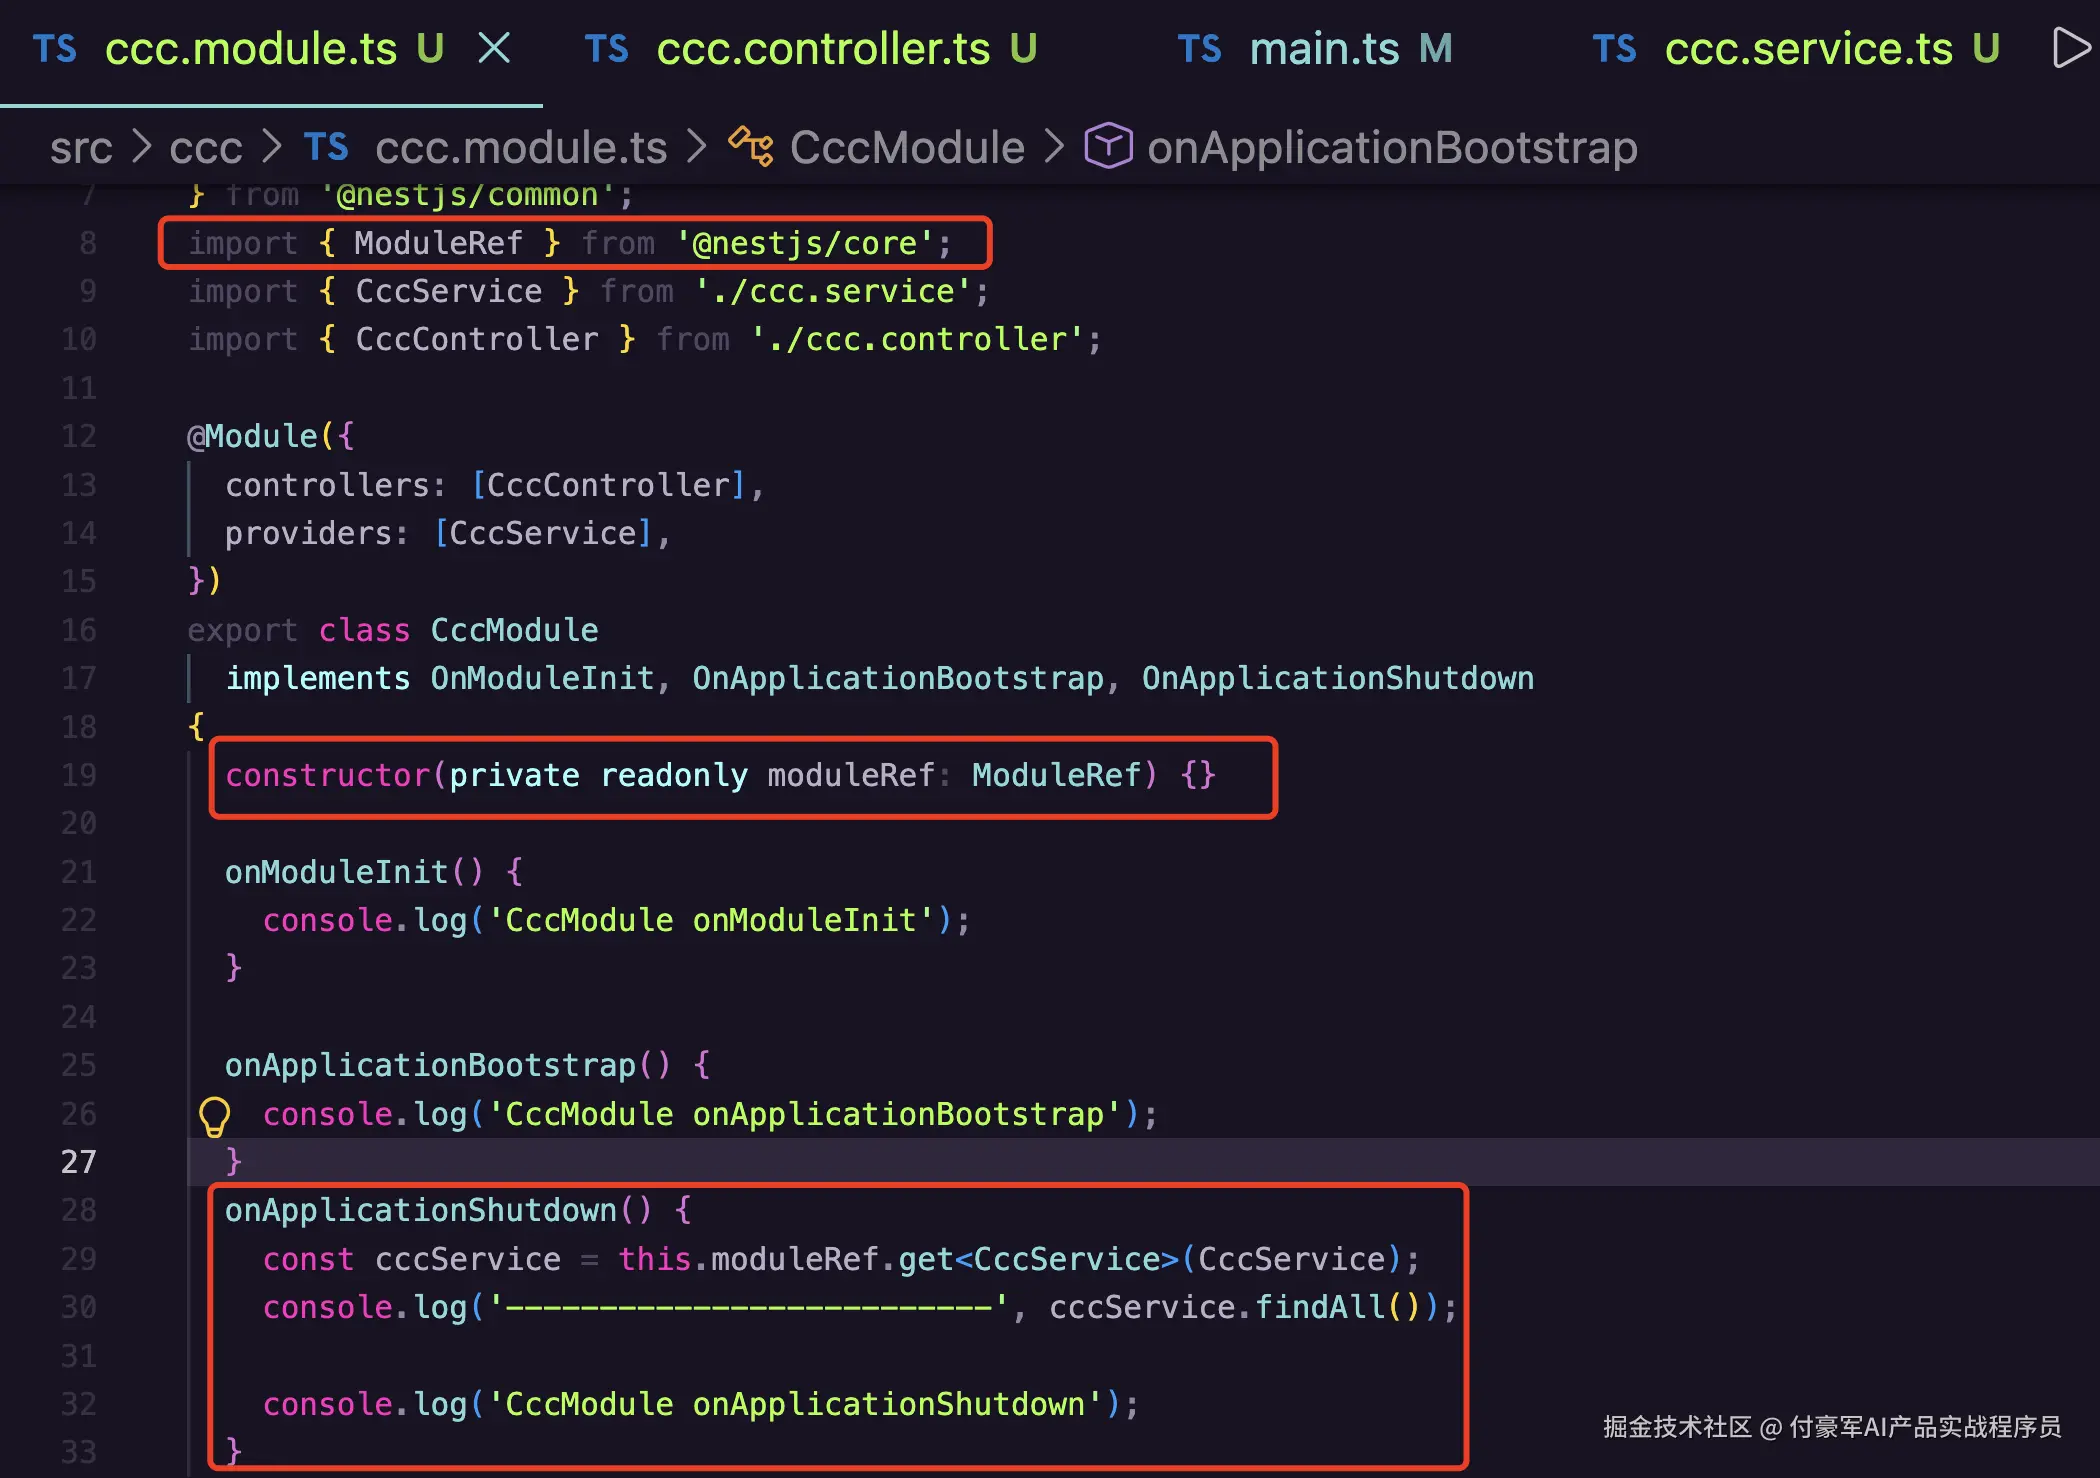This screenshot has height=1478, width=2100.
Task: Click 'OnApplicationShutdown' in implements clause
Action: (1338, 678)
